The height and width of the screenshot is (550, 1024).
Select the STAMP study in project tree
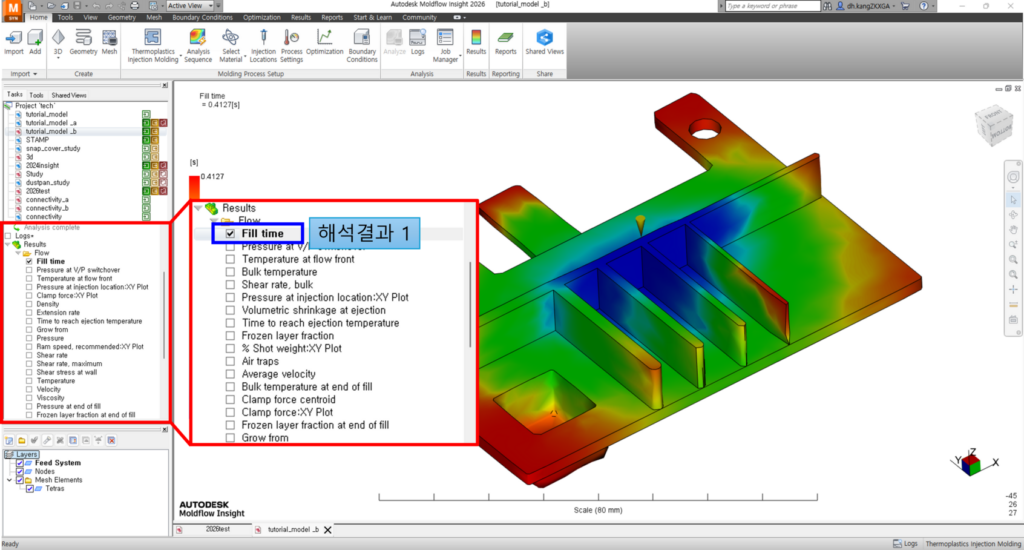tap(37, 140)
